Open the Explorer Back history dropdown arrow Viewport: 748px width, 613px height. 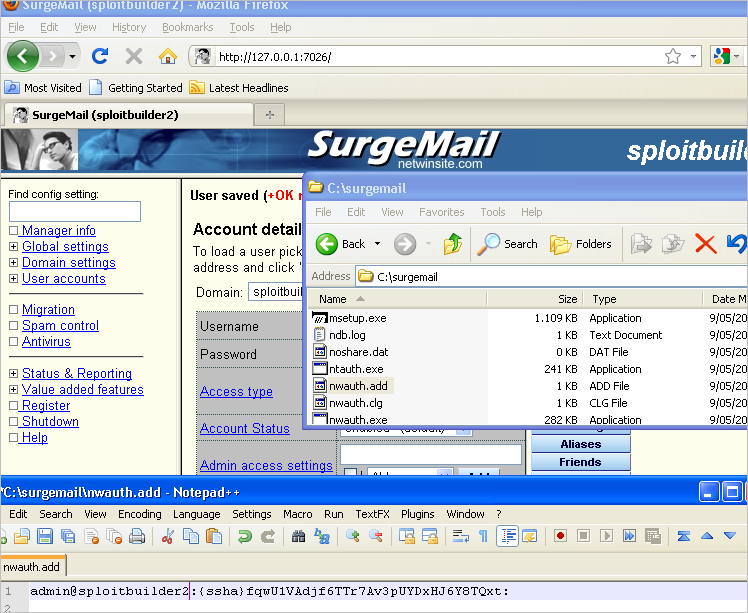(377, 244)
